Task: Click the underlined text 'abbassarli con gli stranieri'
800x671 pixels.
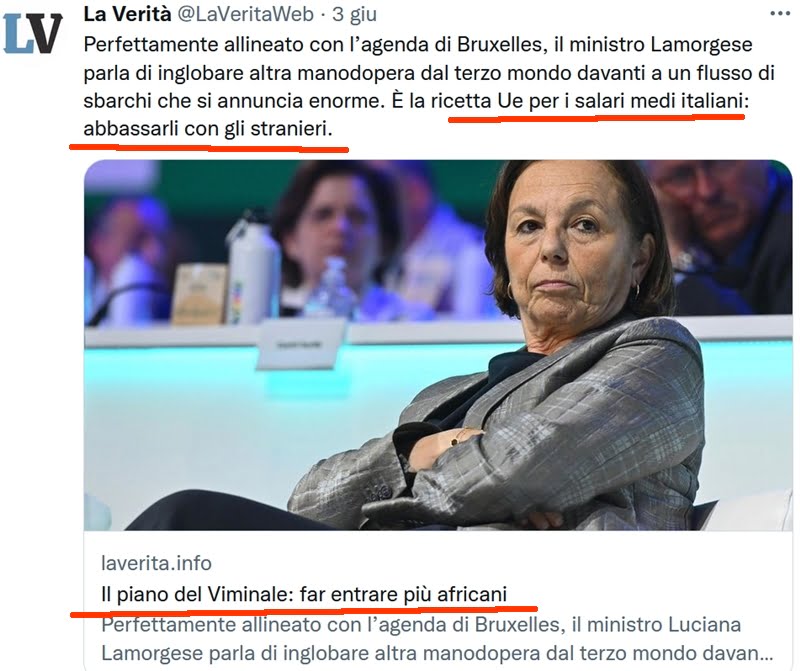Action: coord(205,129)
